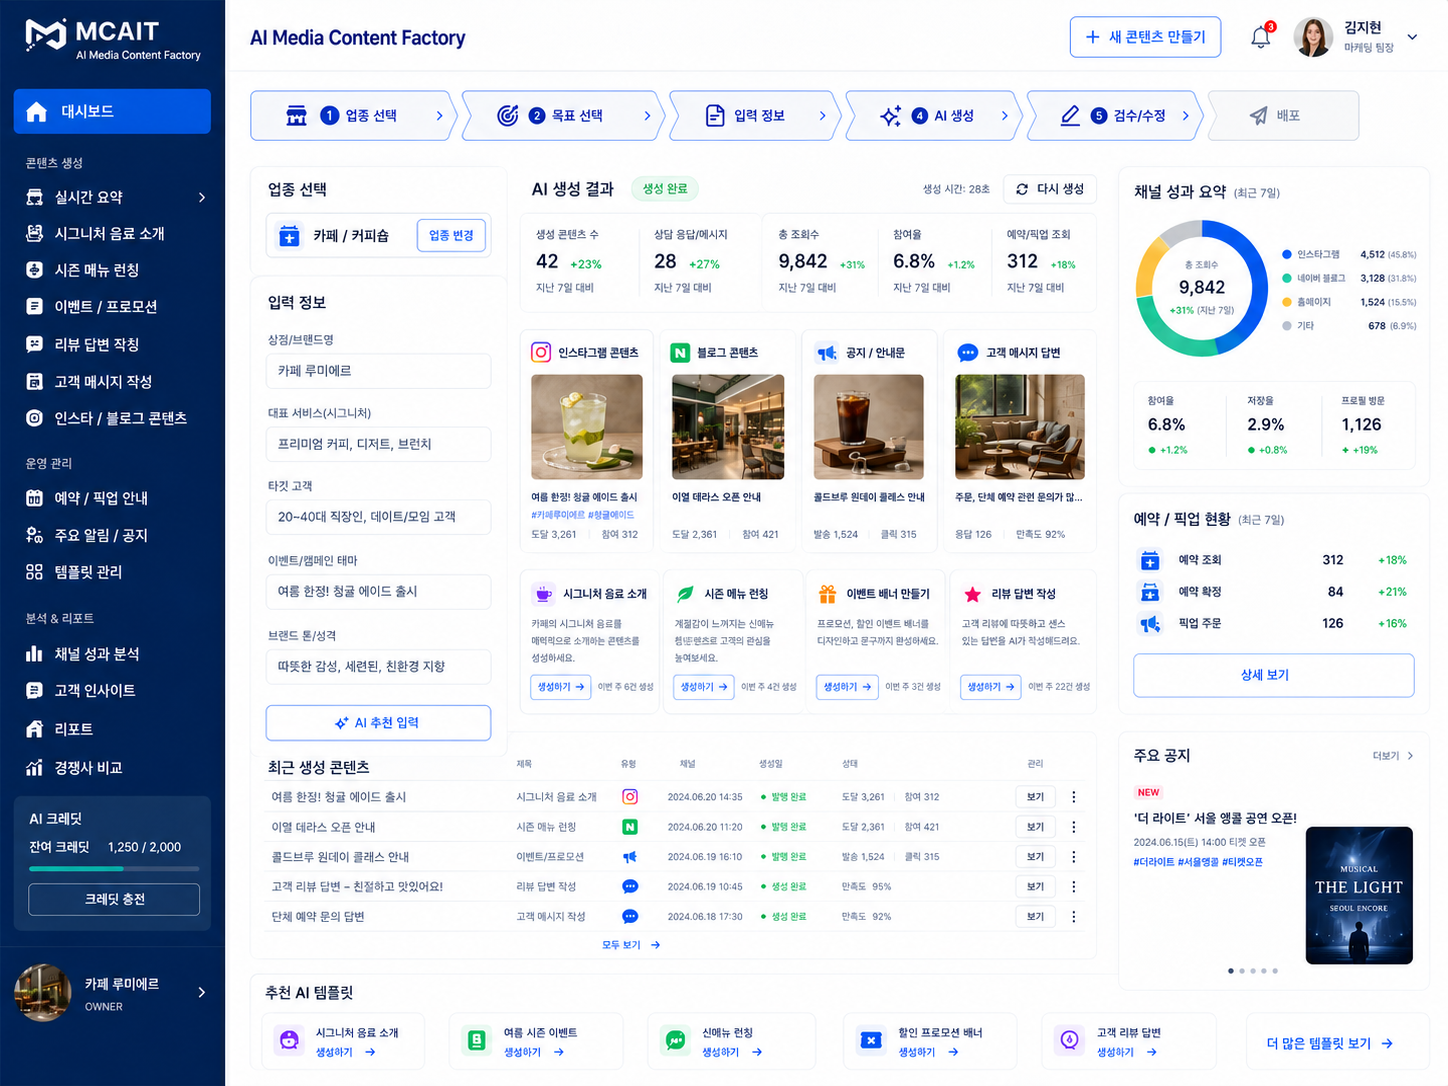Viewport: 1448px width, 1086px height.
Task: Click the 고객 메시지 작성 sidebar icon
Action: tap(35, 381)
